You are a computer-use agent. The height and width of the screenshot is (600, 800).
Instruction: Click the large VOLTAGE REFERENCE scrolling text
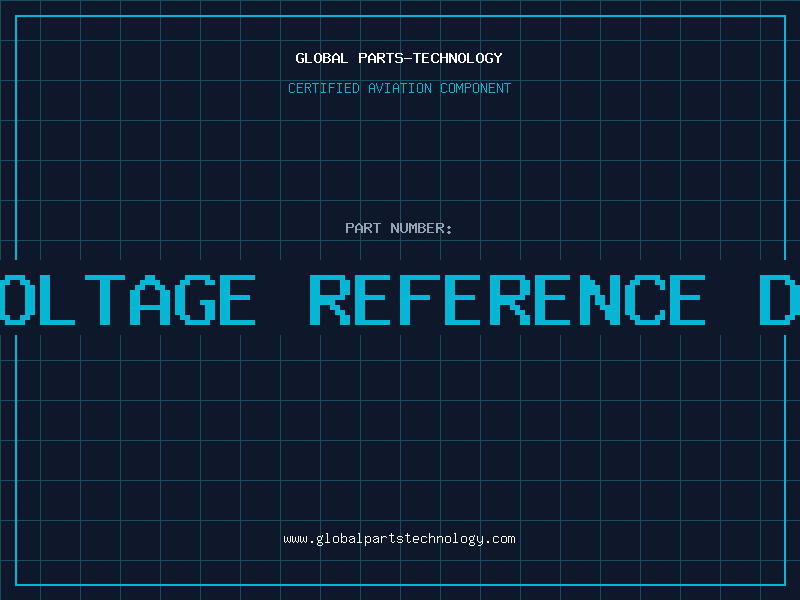[x=400, y=299]
